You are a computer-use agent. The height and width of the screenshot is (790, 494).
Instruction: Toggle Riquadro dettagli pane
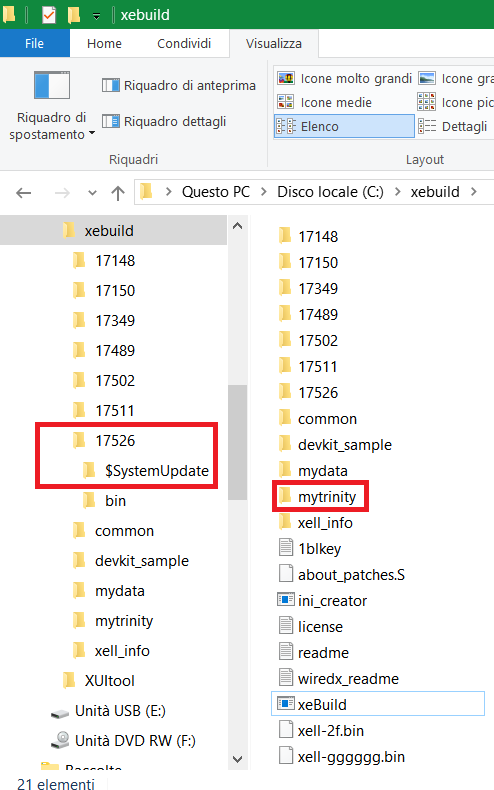[164, 121]
